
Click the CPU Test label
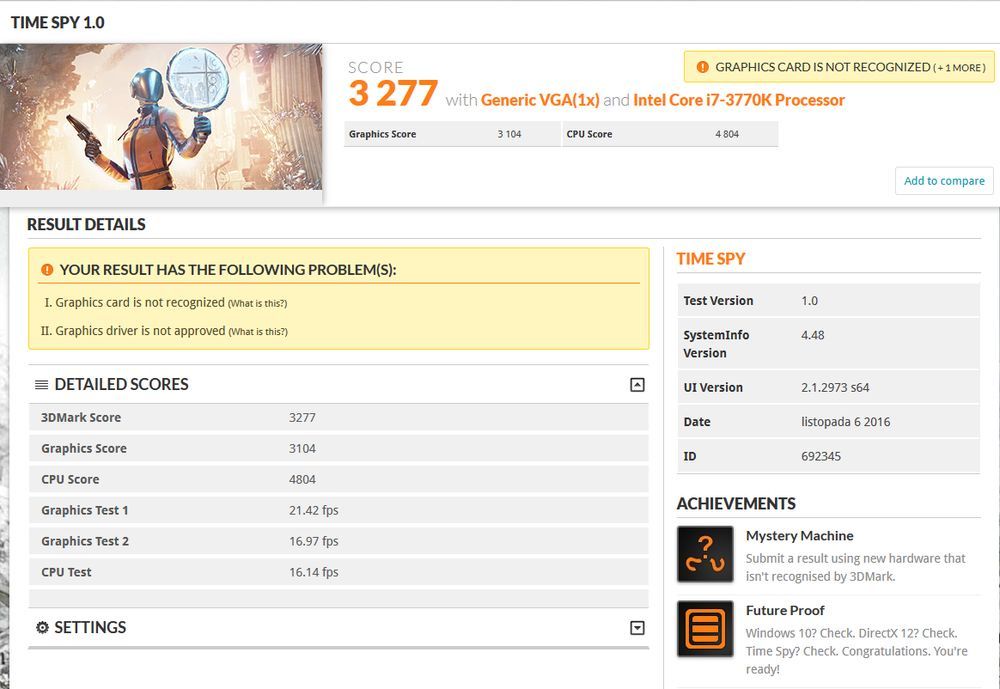66,572
